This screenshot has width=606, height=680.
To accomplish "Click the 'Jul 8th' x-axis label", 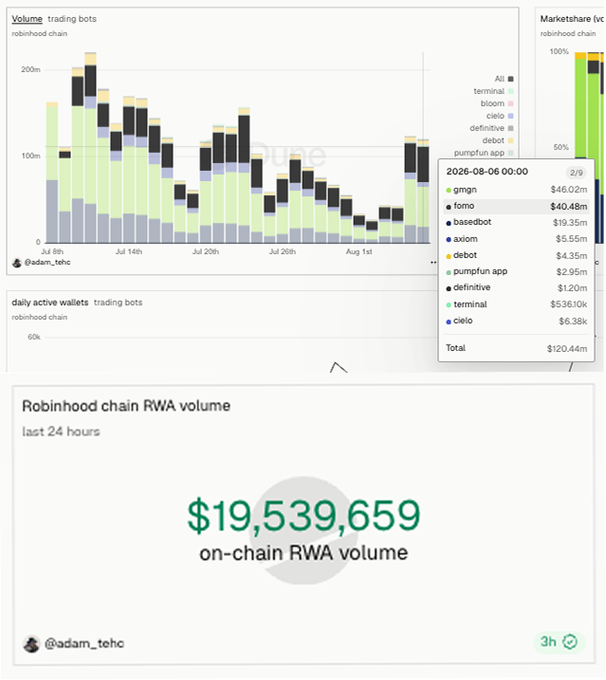I will (x=52, y=252).
